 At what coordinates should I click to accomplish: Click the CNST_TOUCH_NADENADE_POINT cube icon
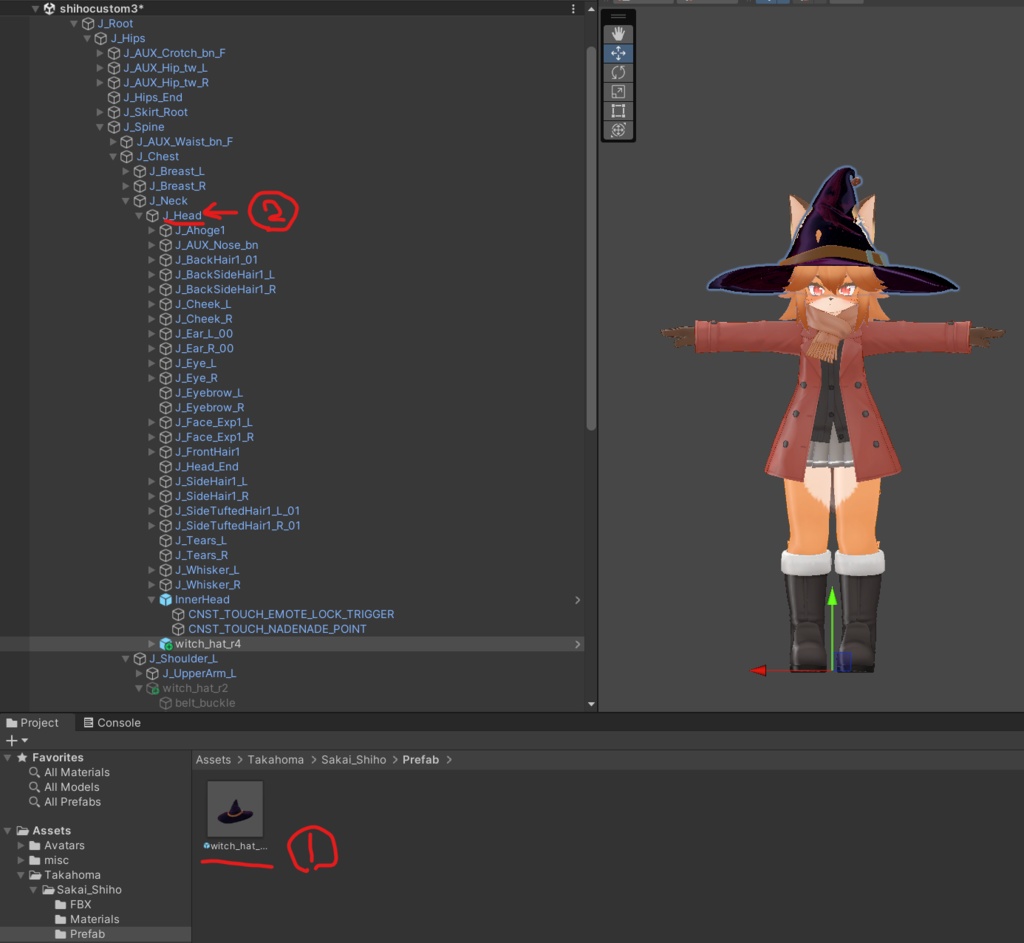click(x=178, y=629)
